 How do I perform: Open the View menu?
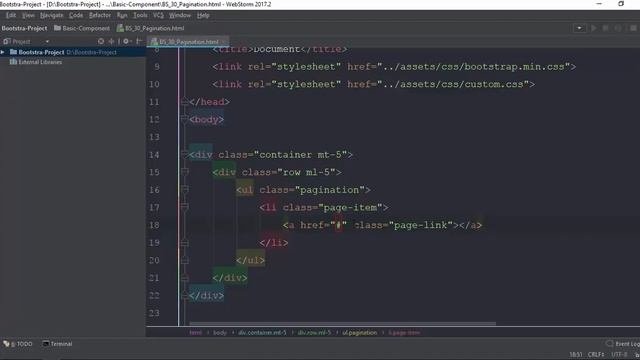click(28, 15)
